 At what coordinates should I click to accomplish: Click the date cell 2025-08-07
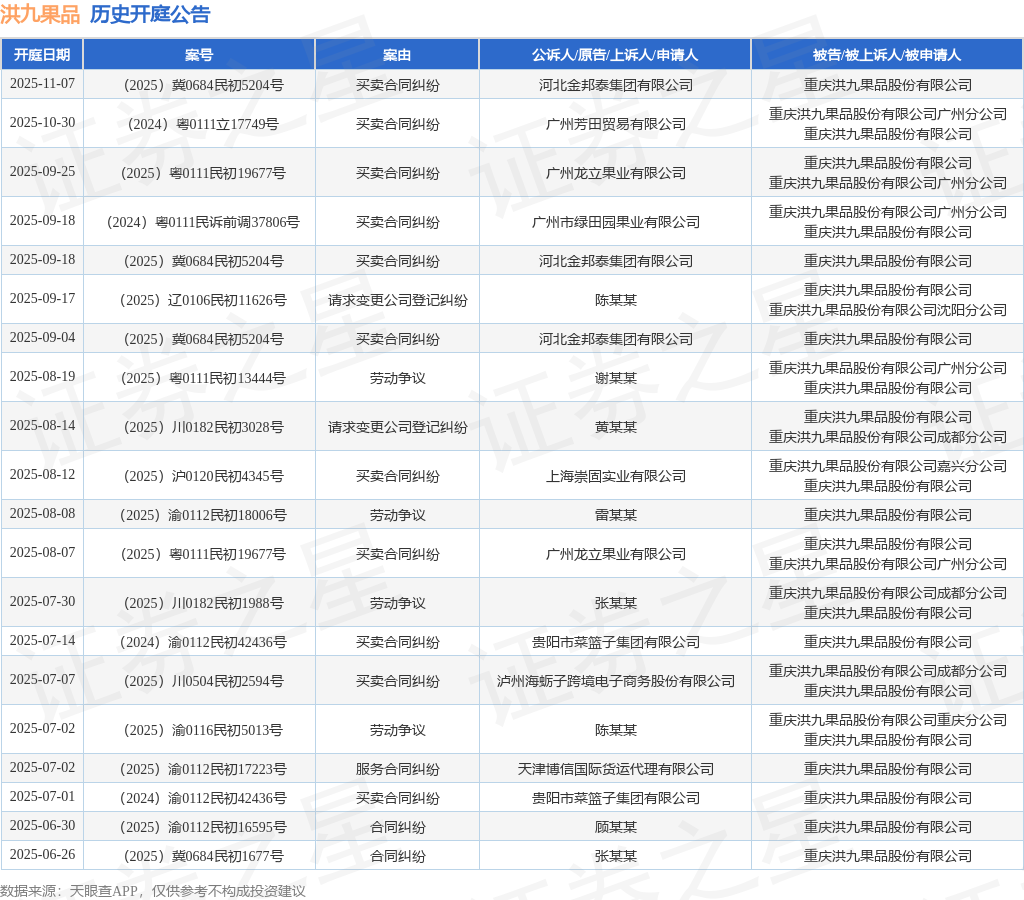(42, 553)
